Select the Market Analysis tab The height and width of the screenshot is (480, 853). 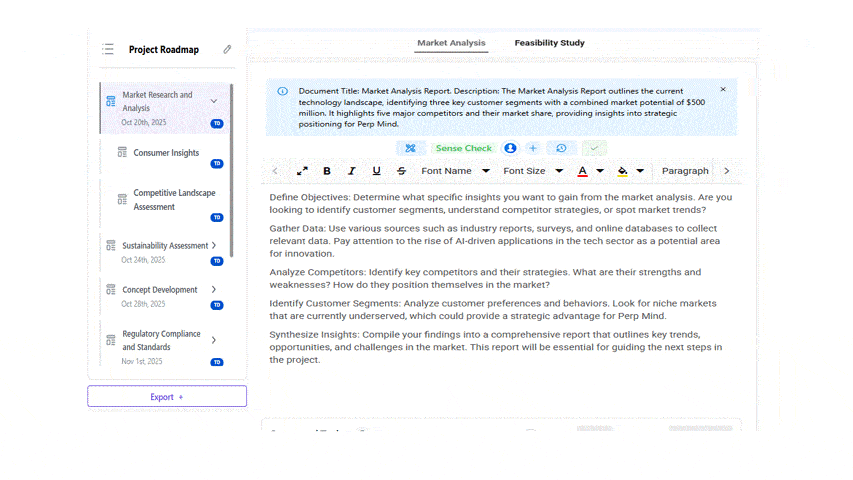tap(451, 43)
